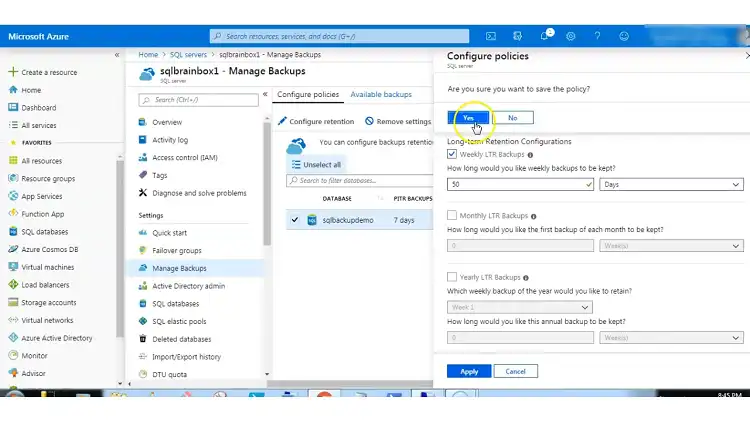Open Week 1 yearly backup dropdown
This screenshot has width=750, height=421.
pos(519,307)
